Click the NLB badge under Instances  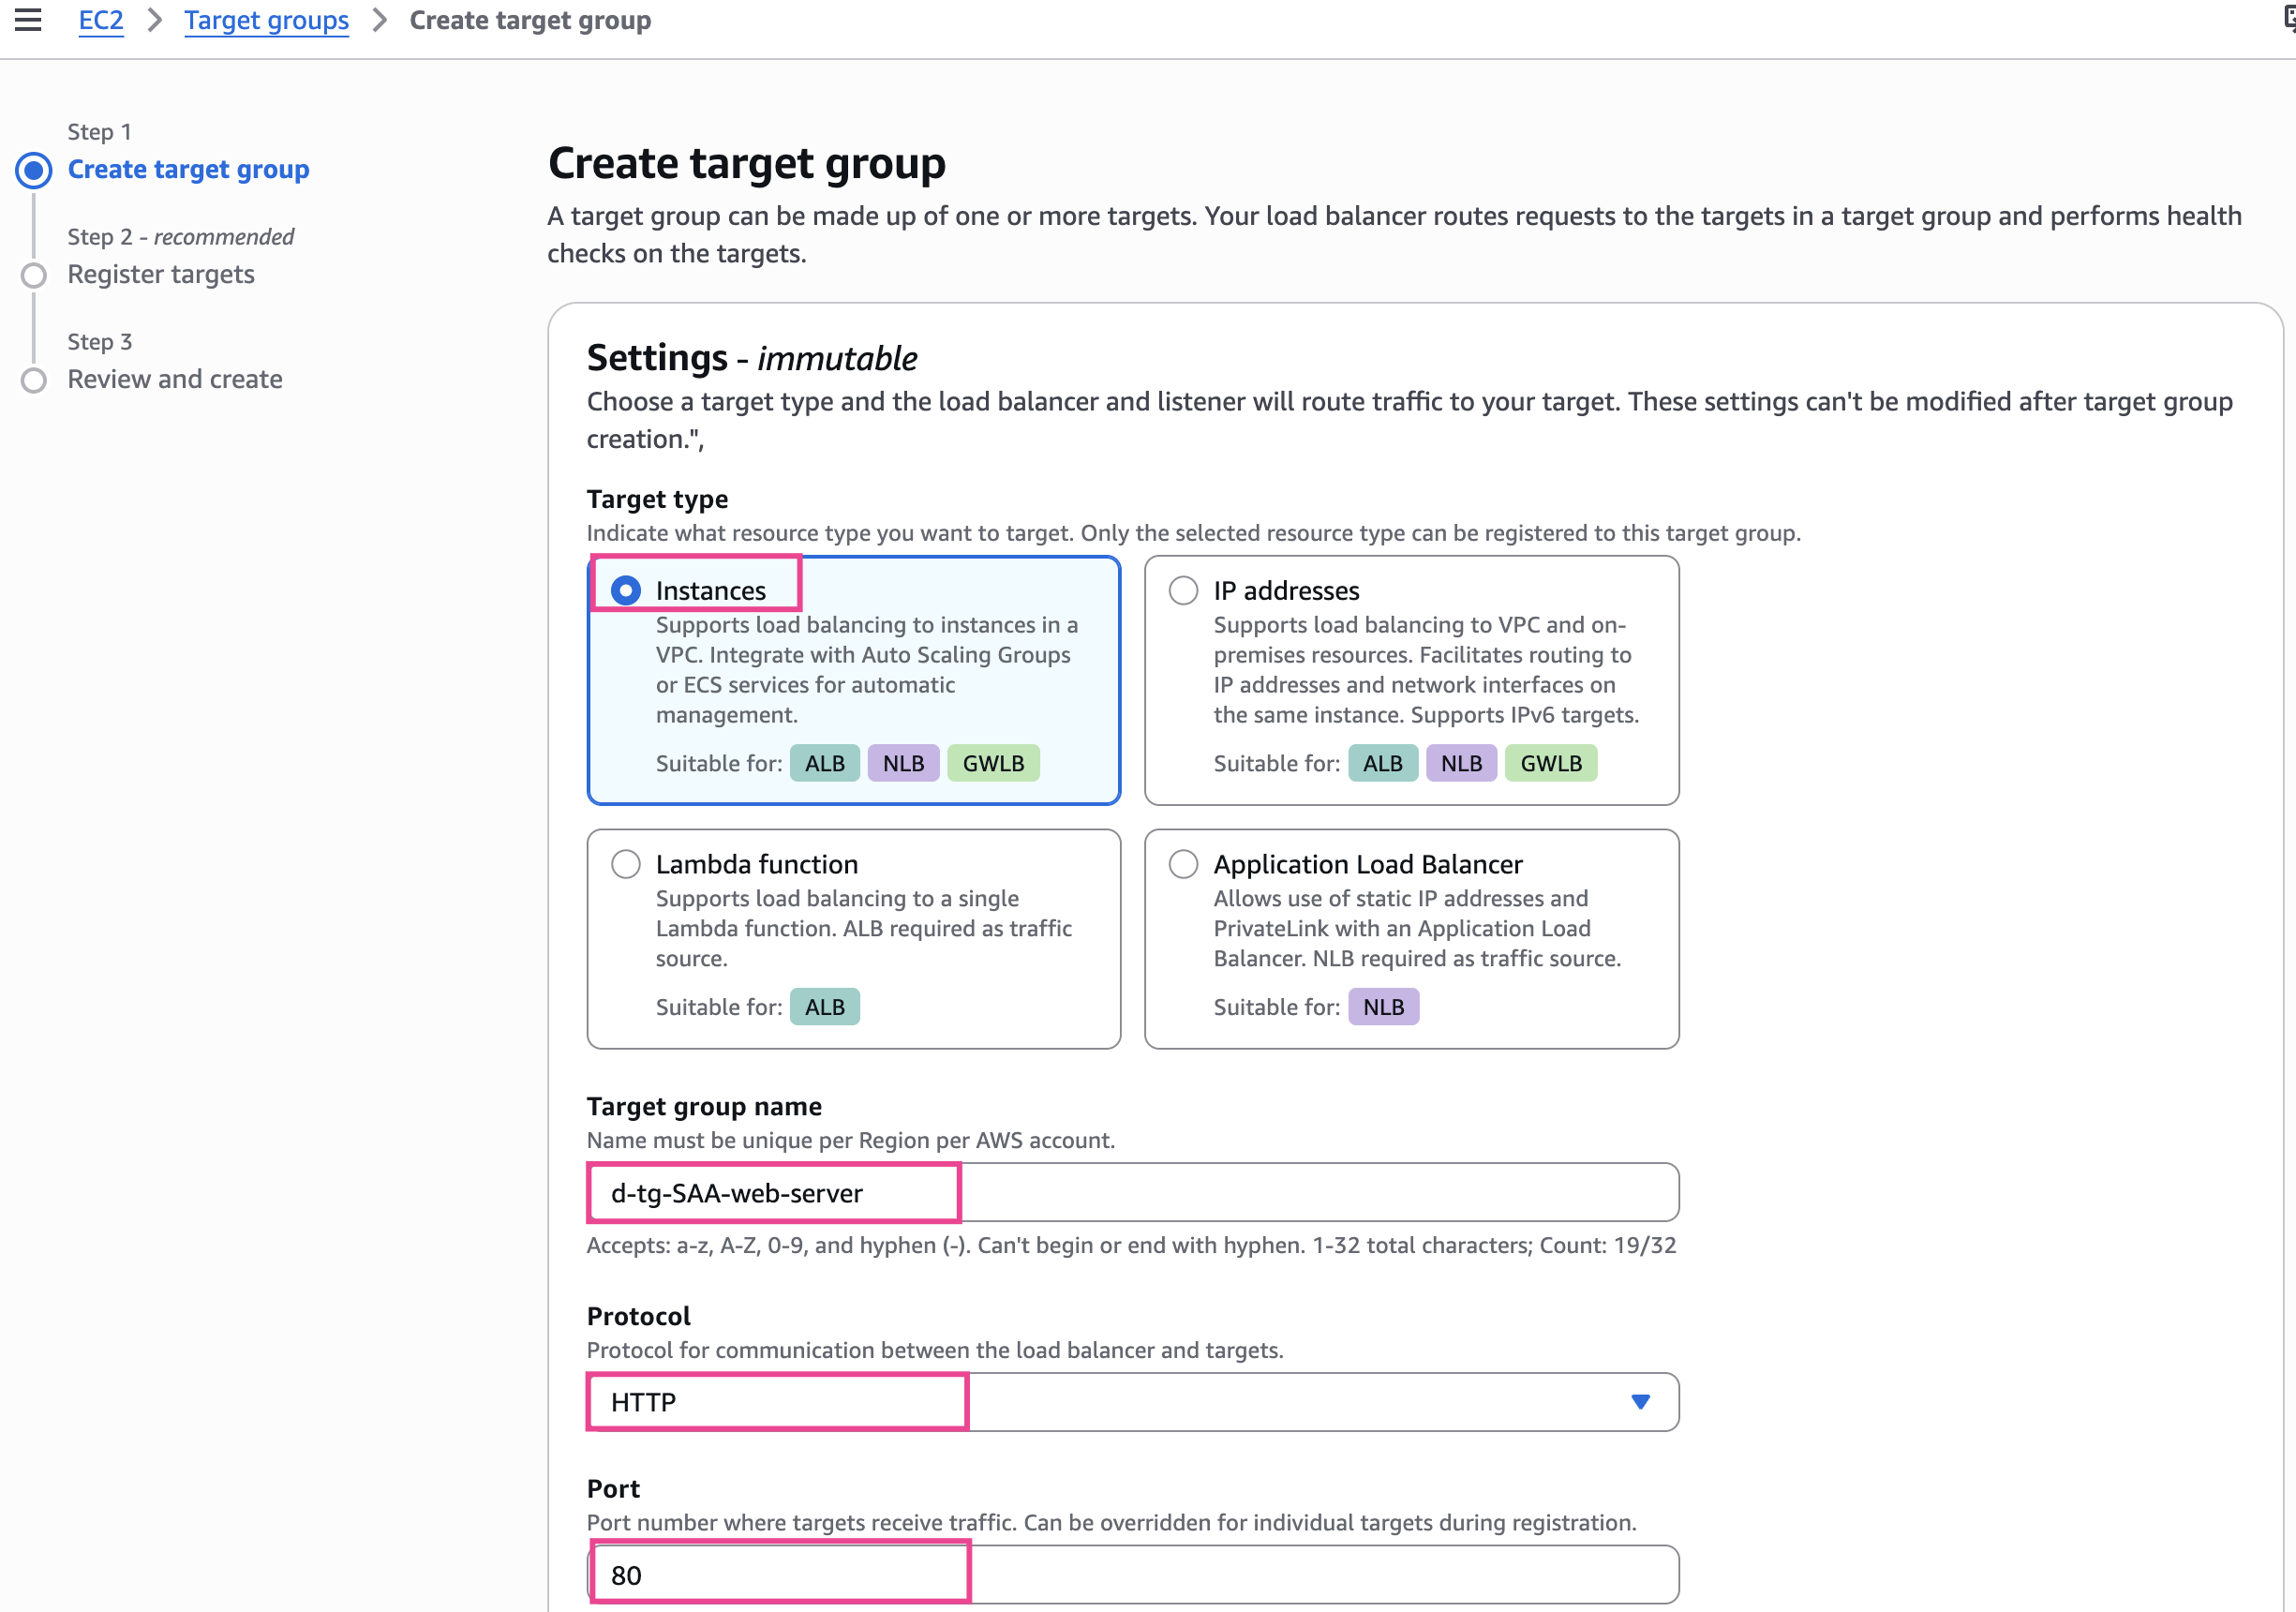coord(903,764)
